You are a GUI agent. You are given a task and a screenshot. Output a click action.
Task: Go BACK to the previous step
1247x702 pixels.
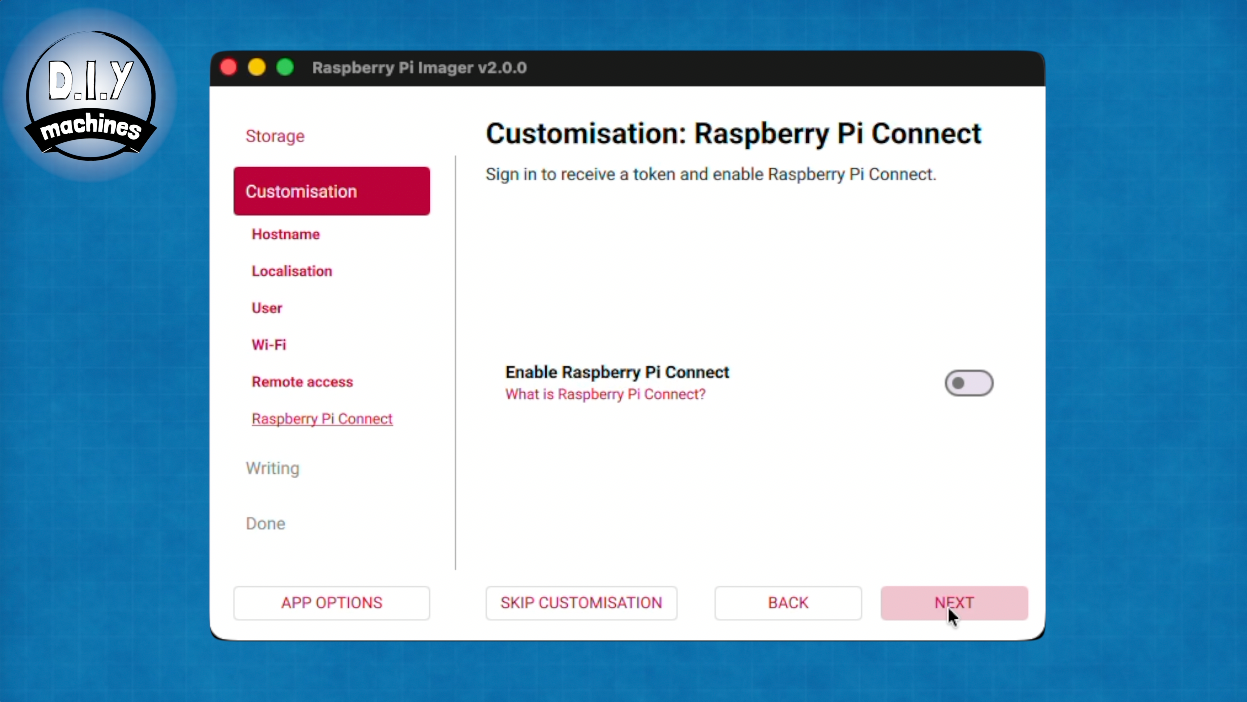tap(788, 603)
